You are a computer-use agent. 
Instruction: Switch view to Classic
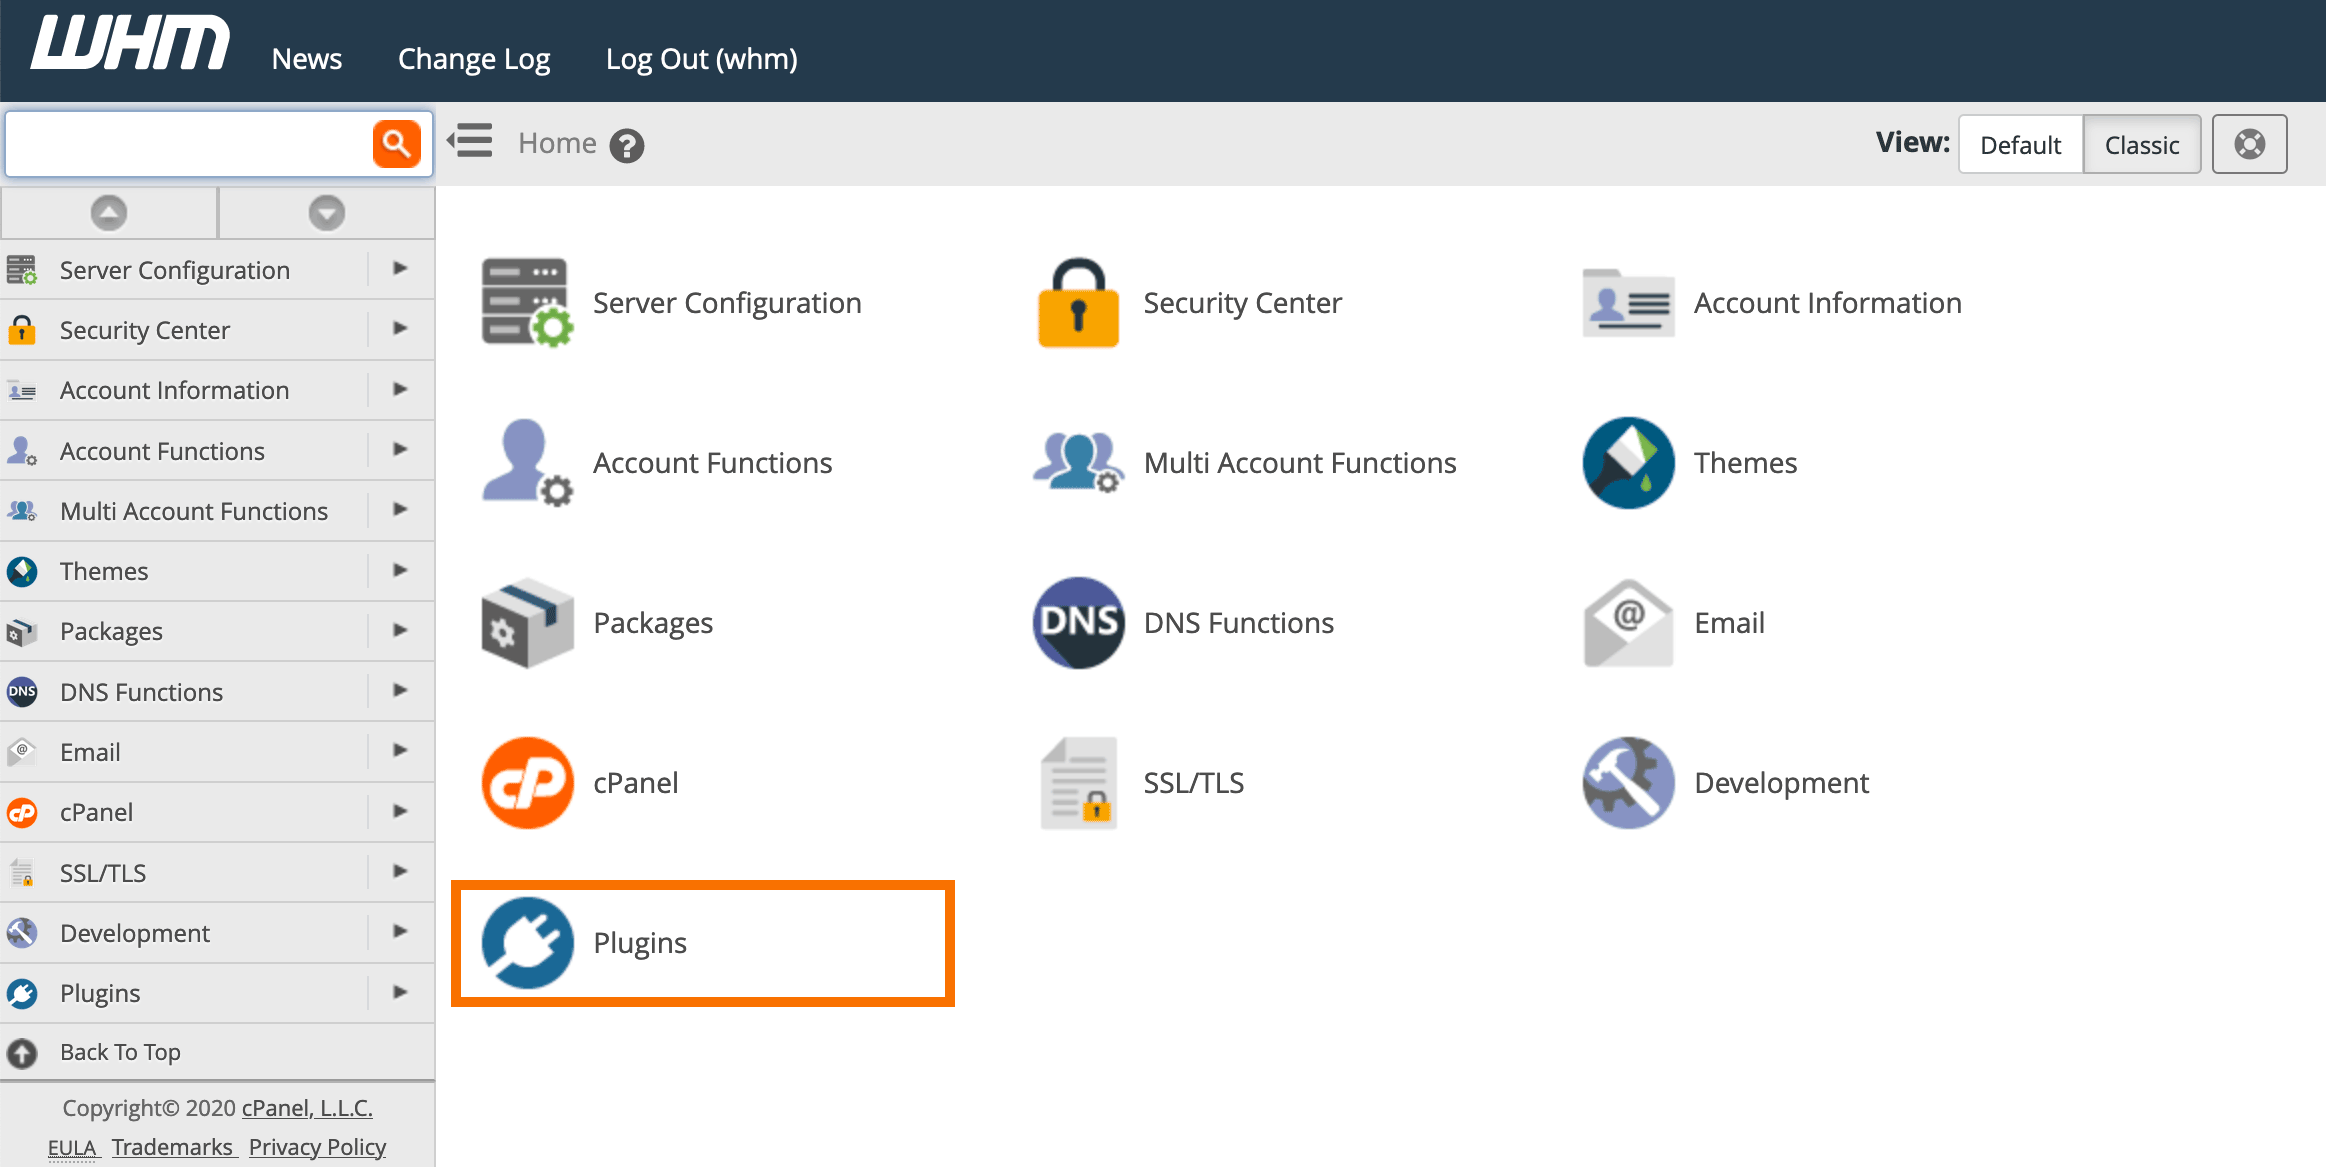click(x=2141, y=144)
